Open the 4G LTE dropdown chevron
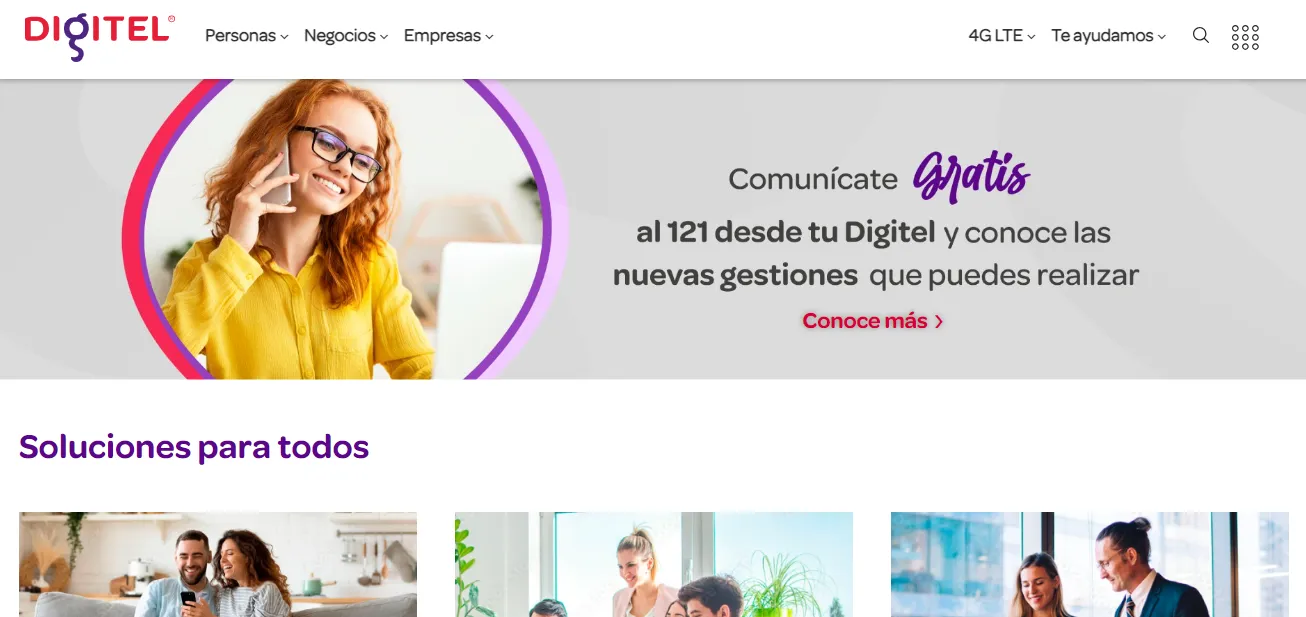The height and width of the screenshot is (617, 1306). (x=1031, y=37)
